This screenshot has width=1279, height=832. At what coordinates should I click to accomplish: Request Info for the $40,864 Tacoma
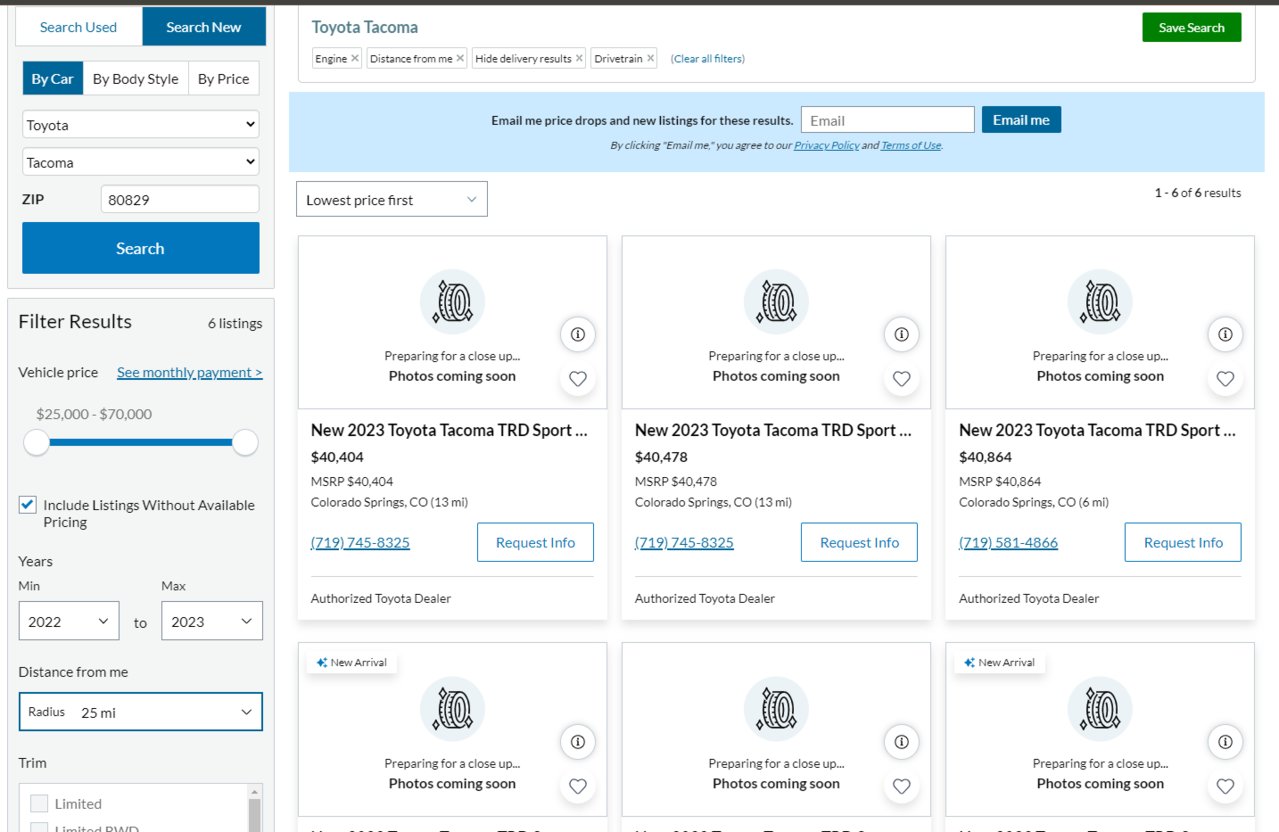[x=1183, y=542]
